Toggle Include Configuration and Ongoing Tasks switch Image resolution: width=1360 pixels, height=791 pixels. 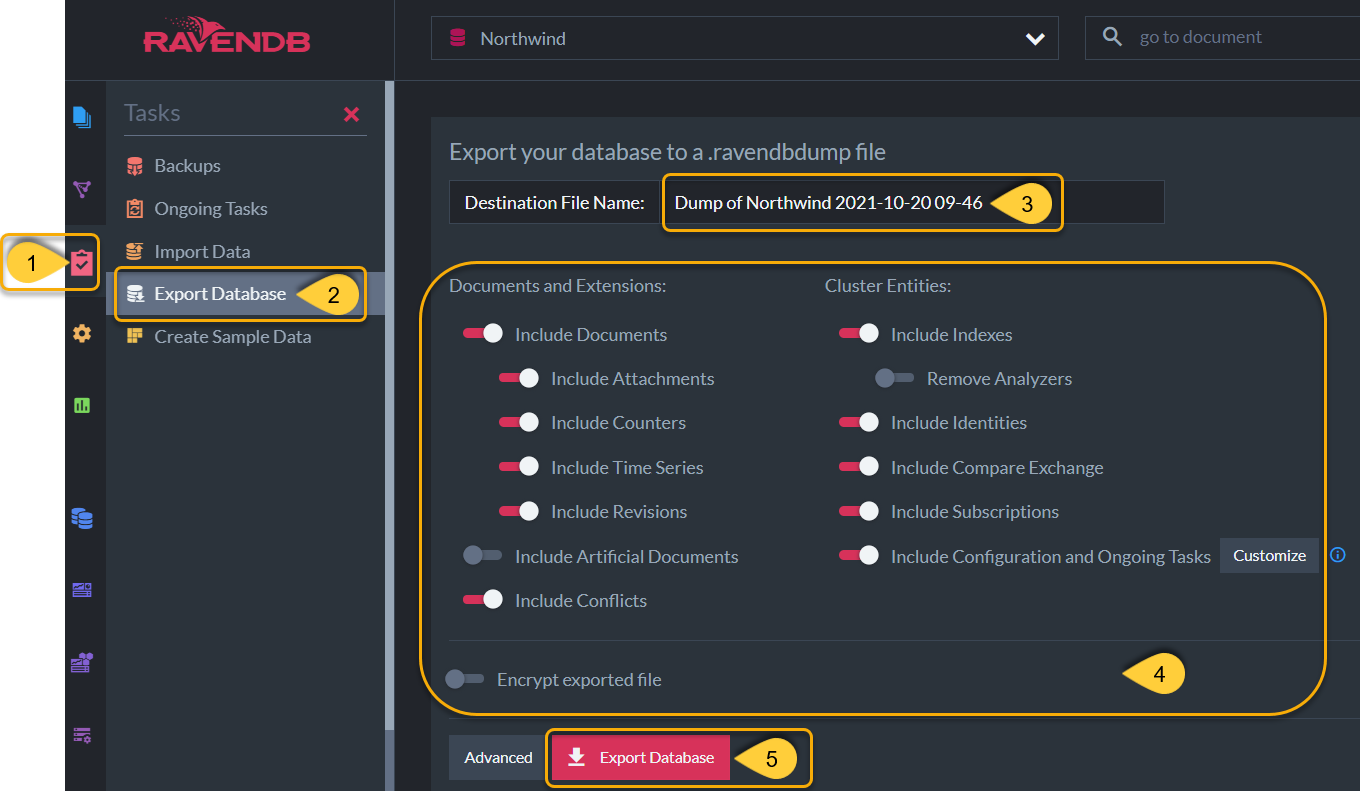tap(858, 555)
